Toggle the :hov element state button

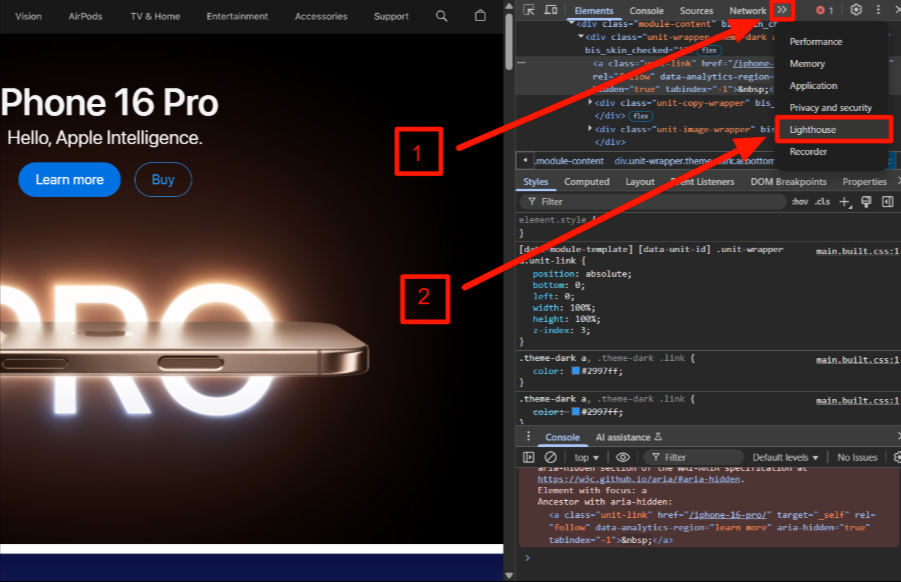[800, 202]
